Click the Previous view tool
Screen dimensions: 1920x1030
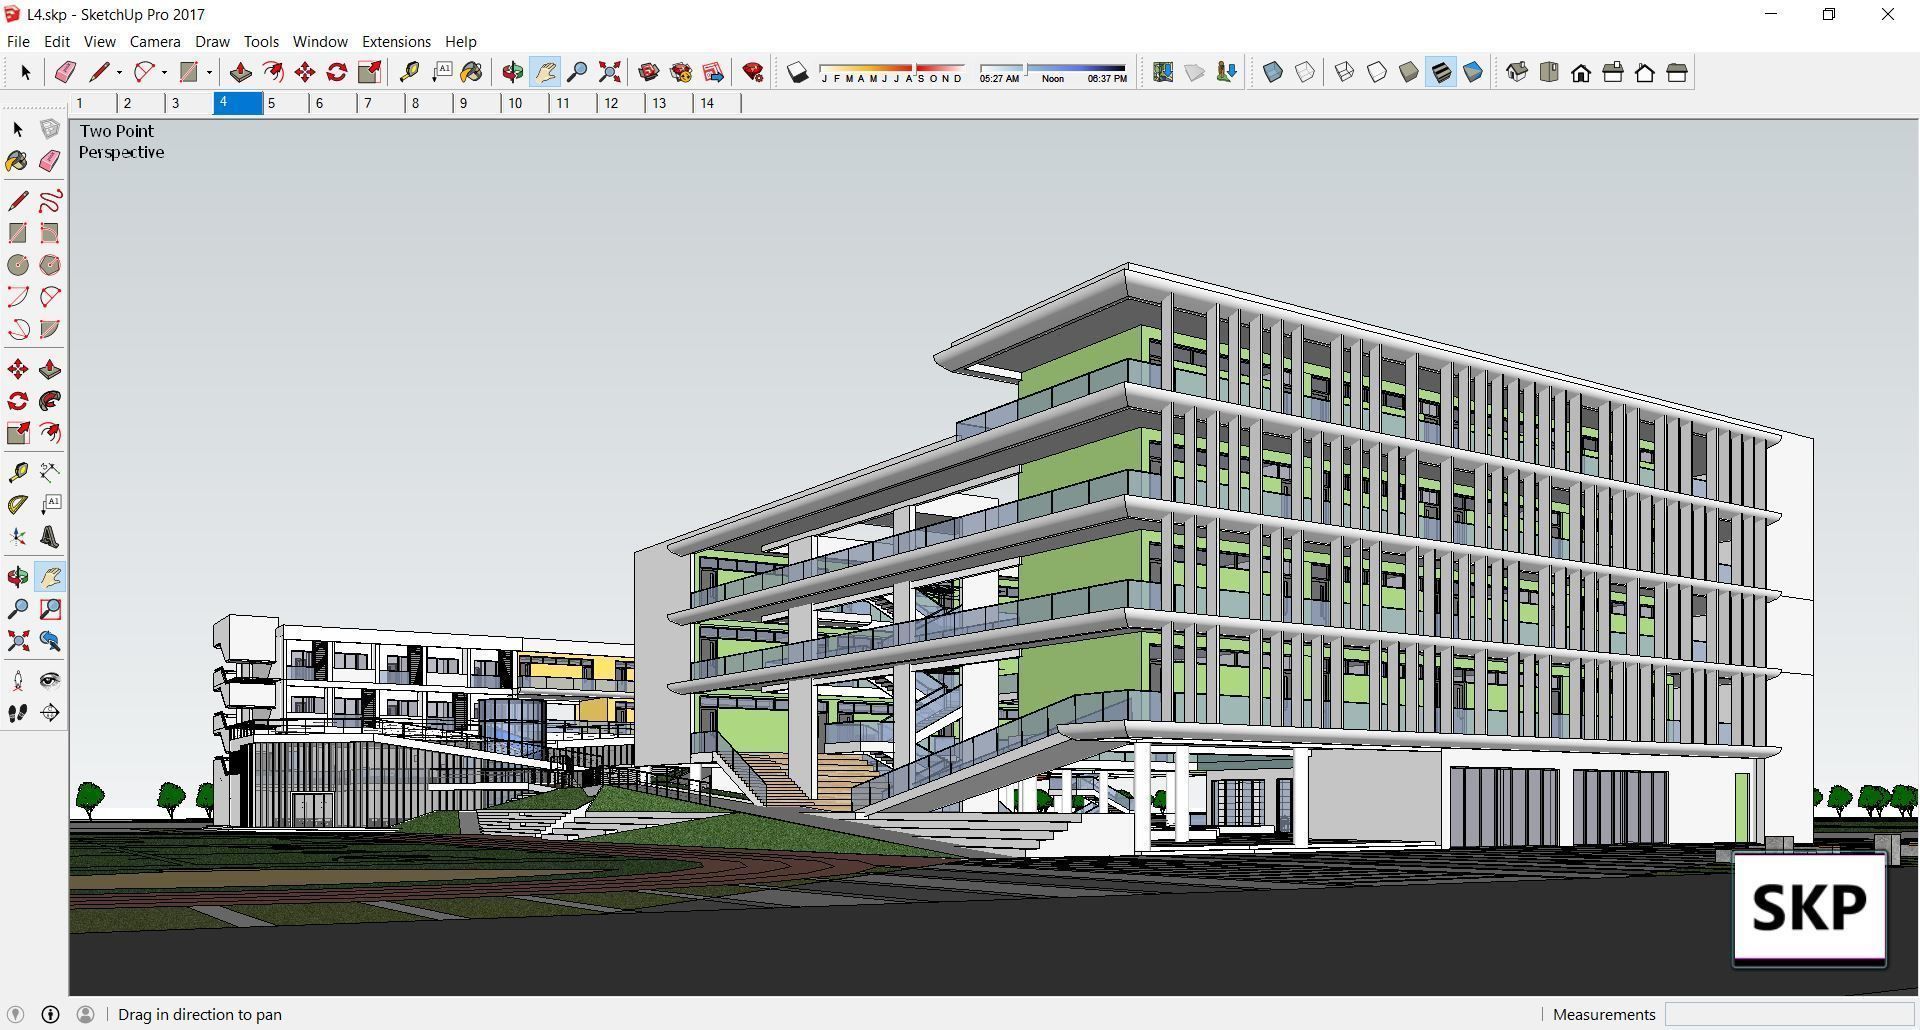pos(50,641)
